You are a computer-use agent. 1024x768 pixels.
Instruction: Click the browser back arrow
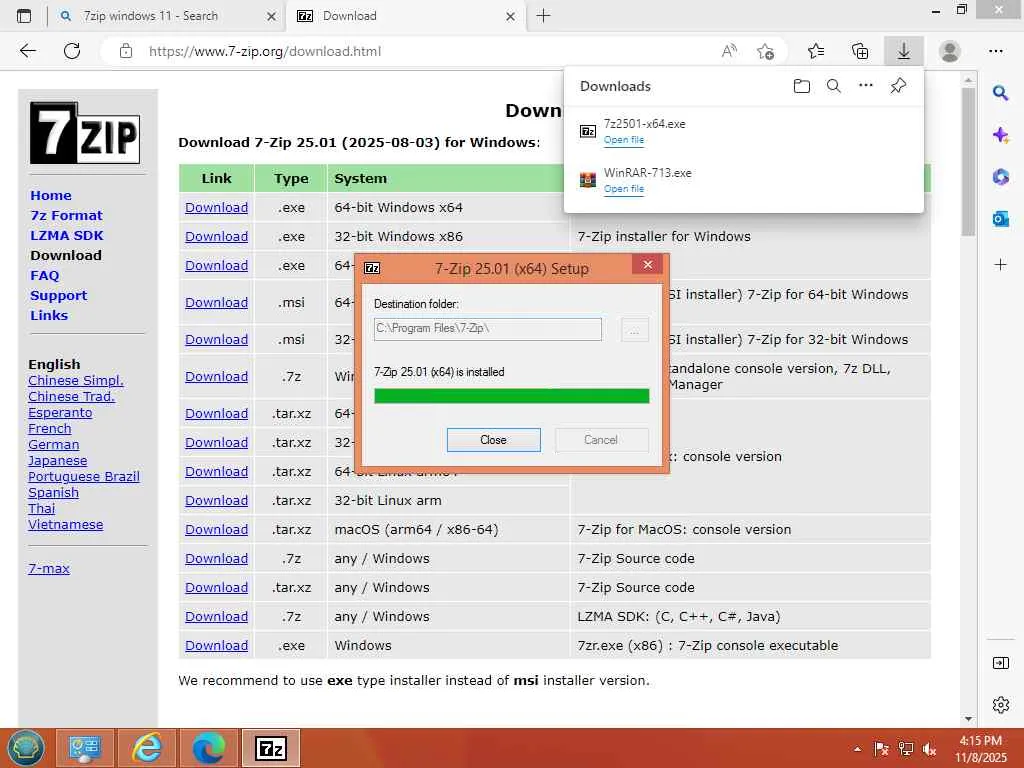click(x=27, y=51)
